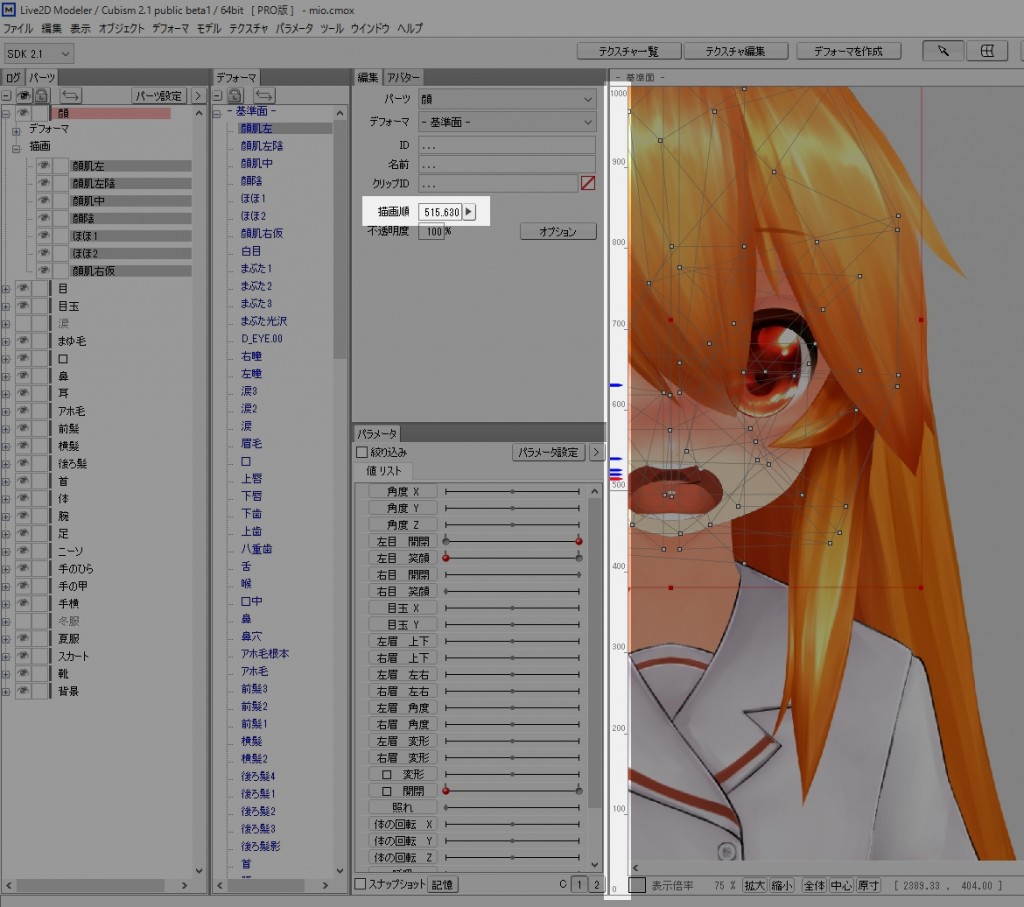1024x907 pixels.
Task: Toggle visibility of the 目玉 part
Action: tap(23, 306)
